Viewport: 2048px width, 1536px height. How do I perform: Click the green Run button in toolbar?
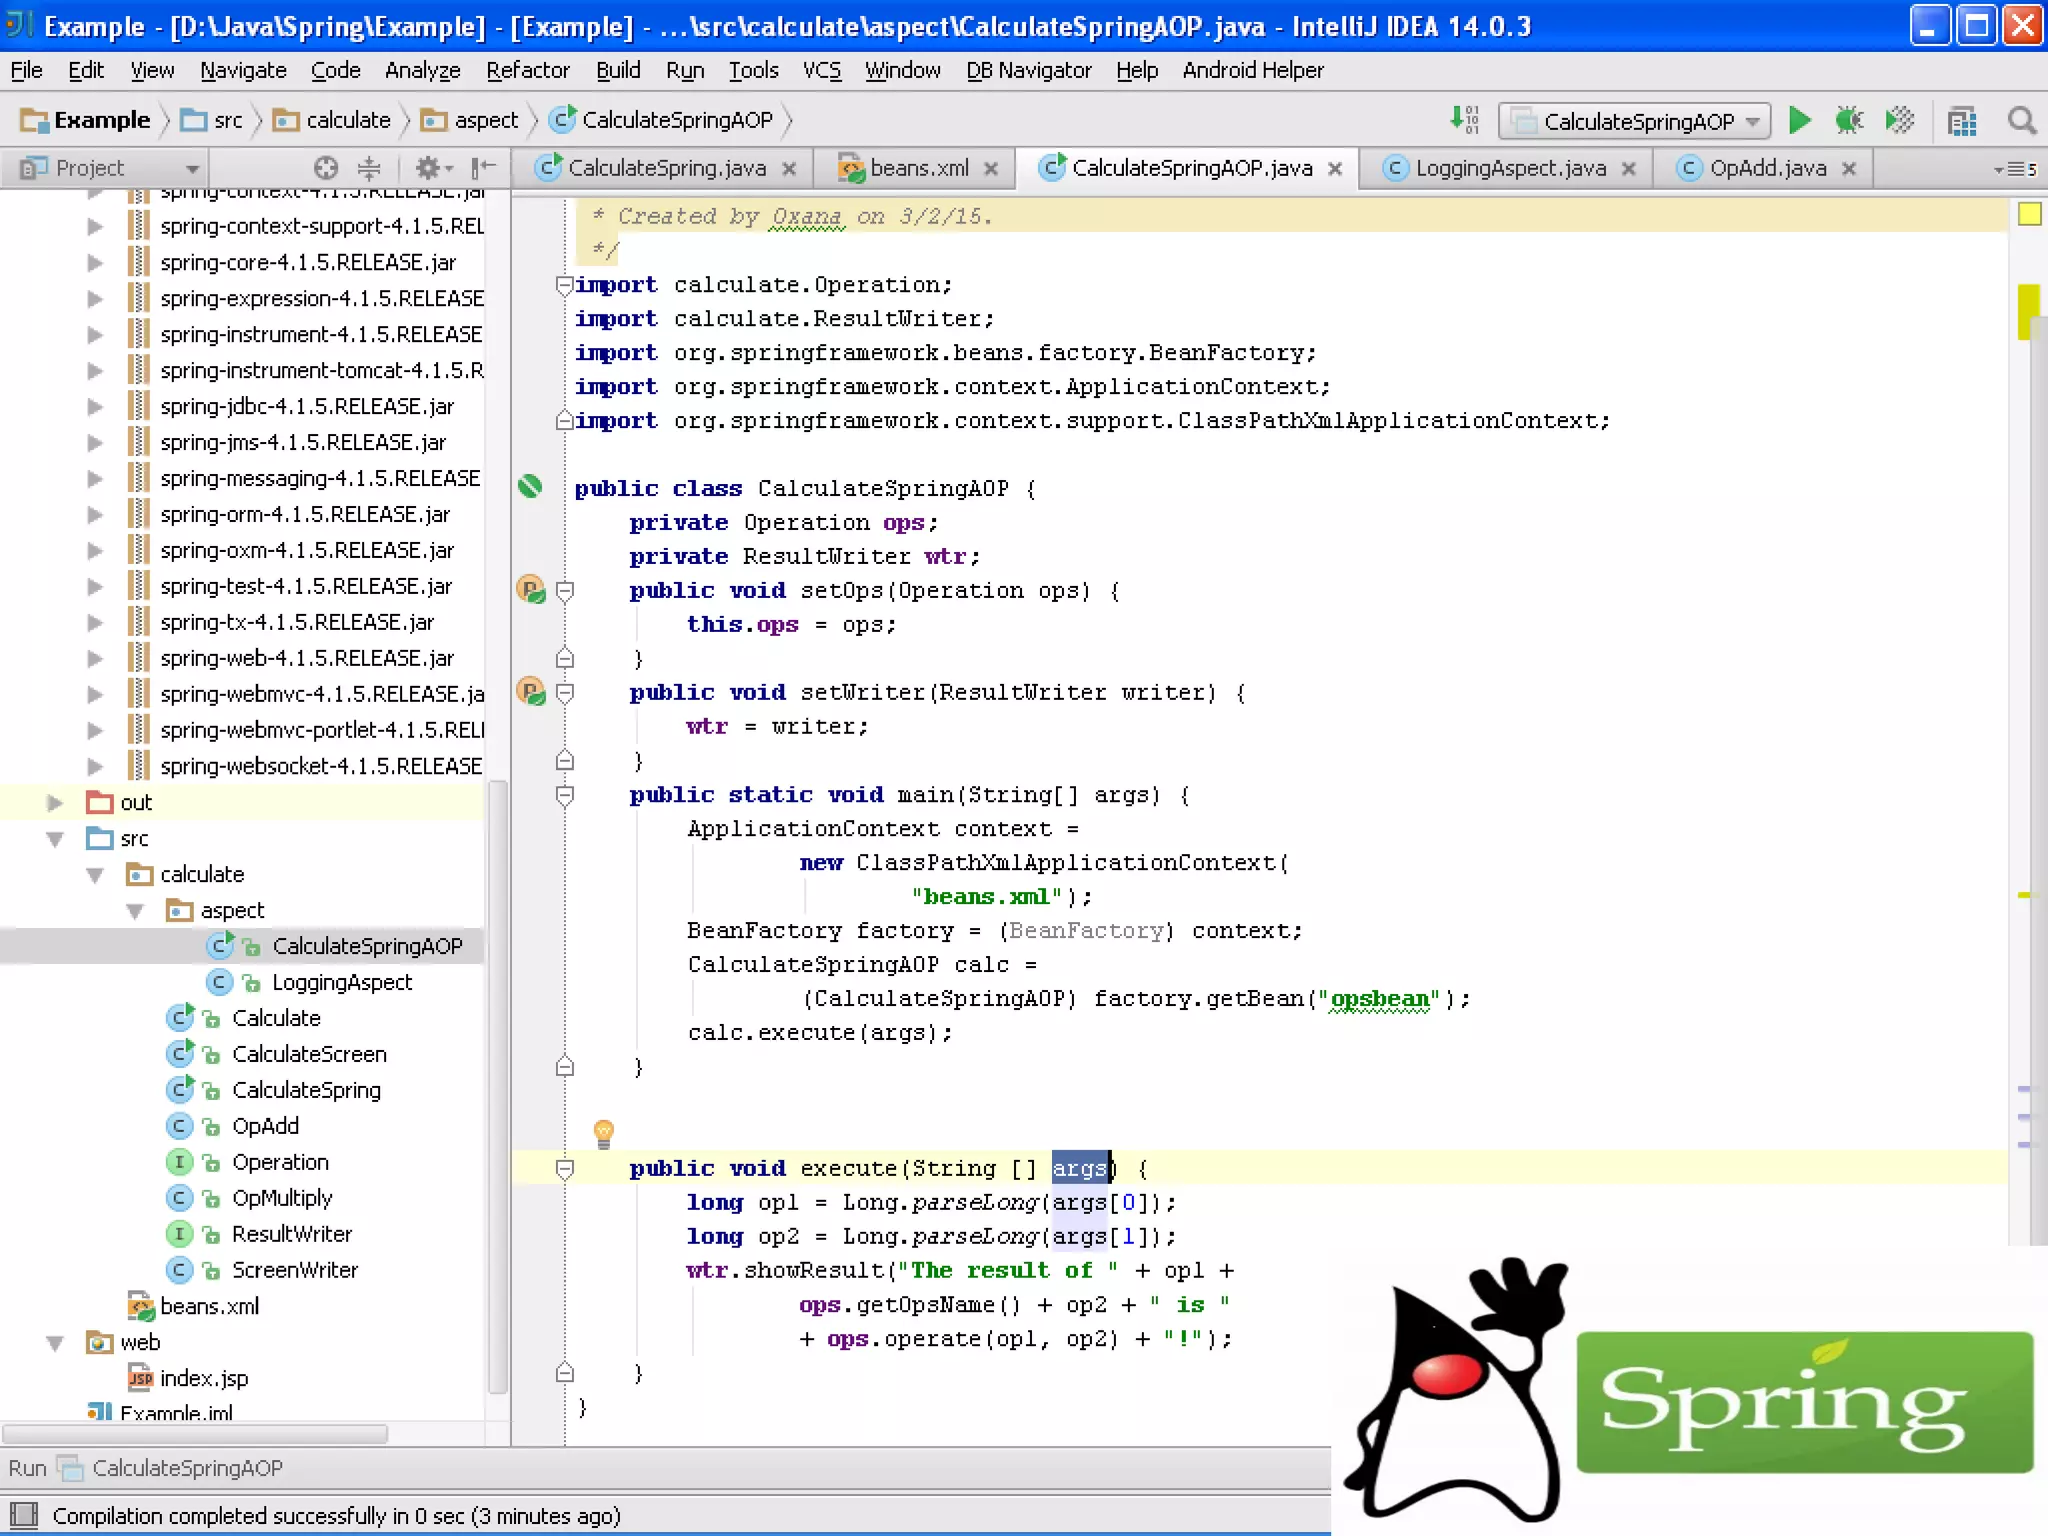[1799, 121]
